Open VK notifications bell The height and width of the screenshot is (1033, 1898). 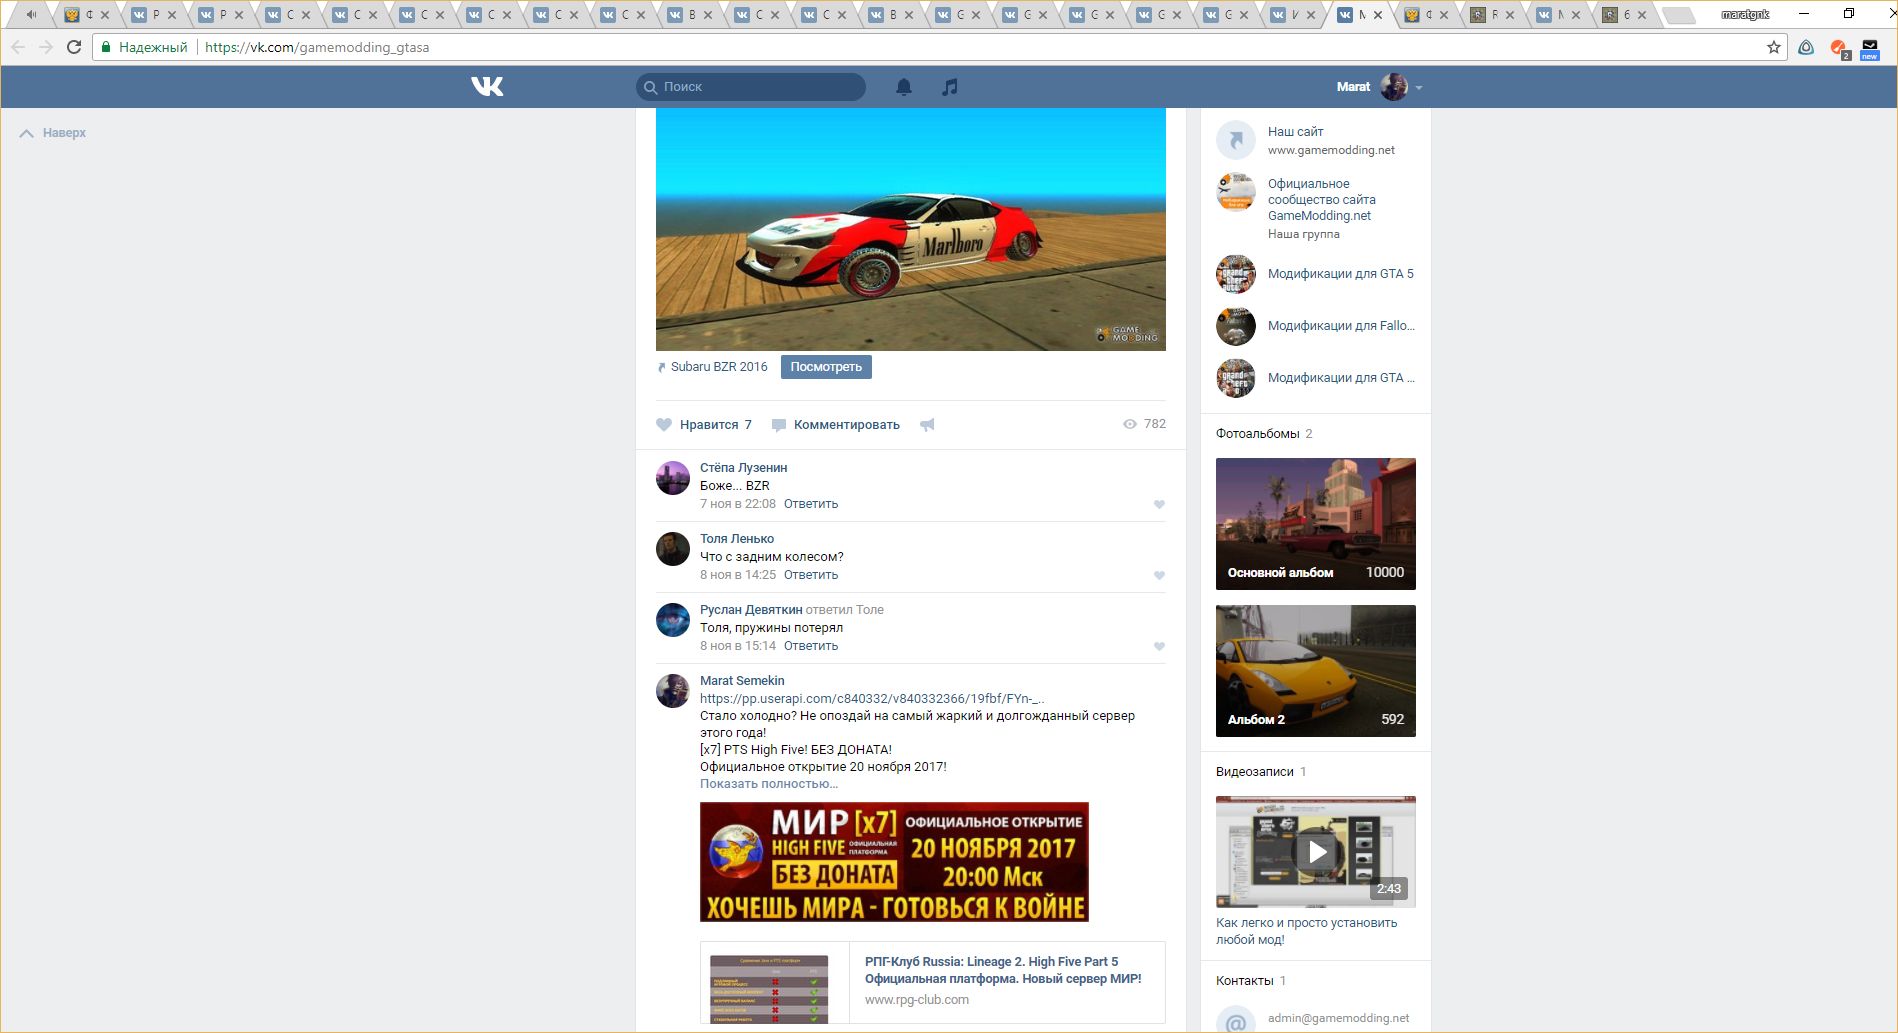904,87
